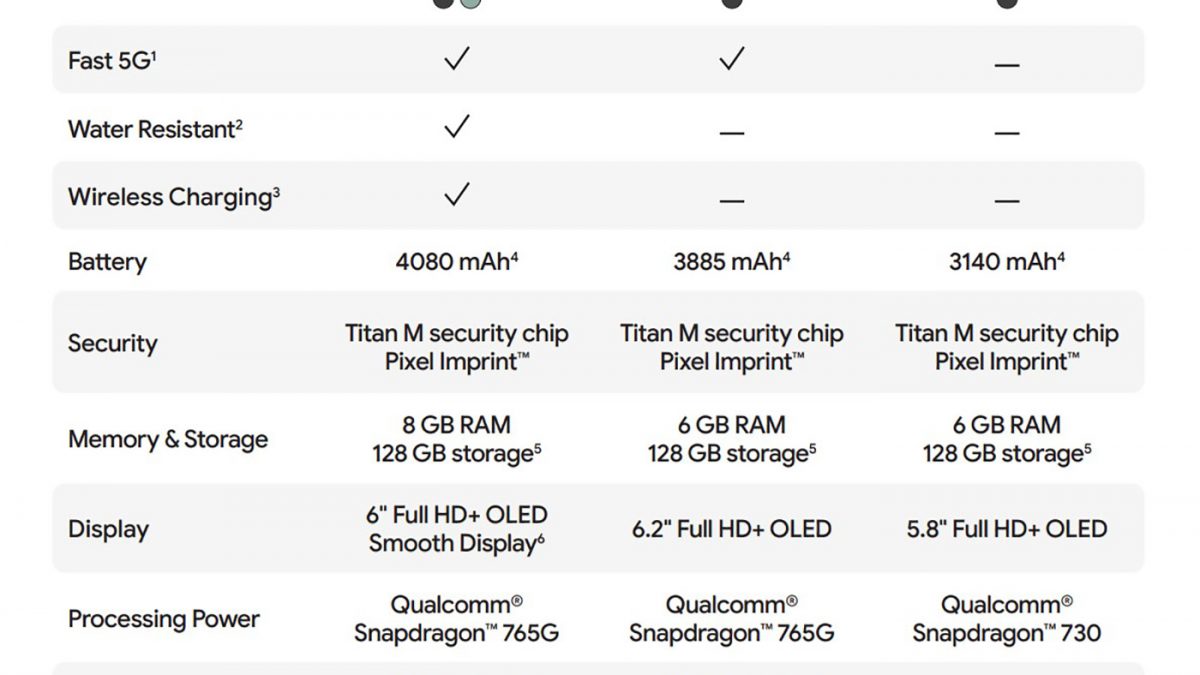Click Wireless Charging dash for third phone
This screenshot has height=675, width=1200.
point(1007,200)
